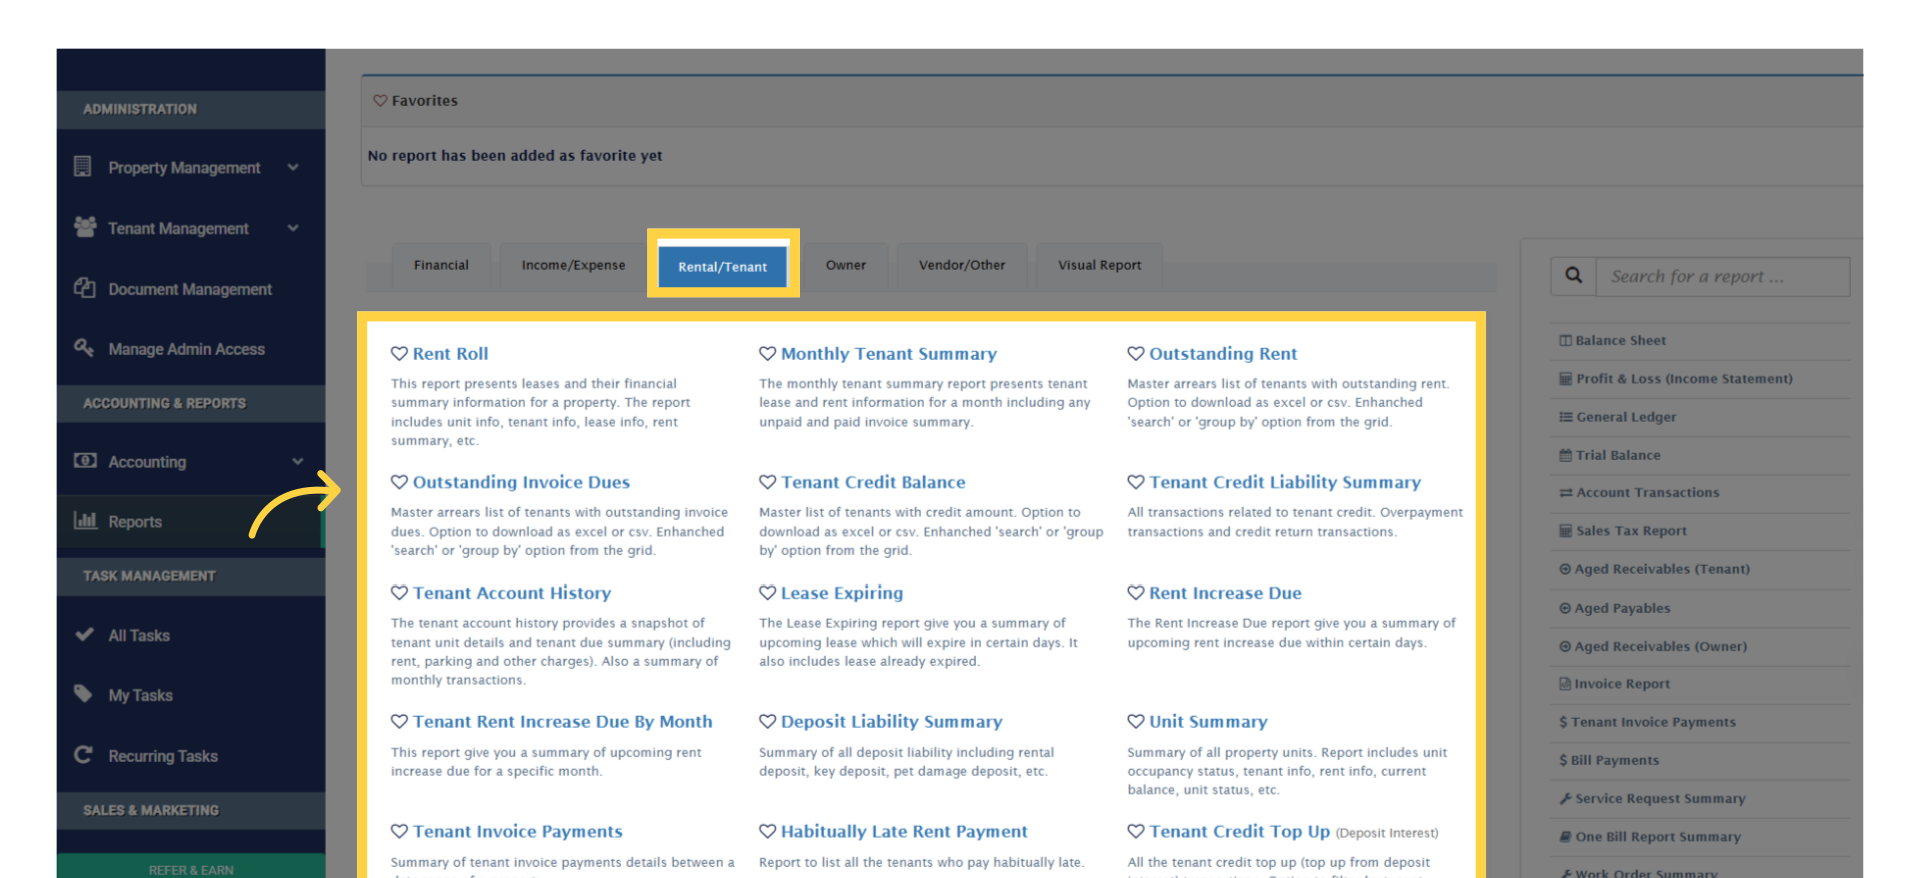Image resolution: width=1920 pixels, height=878 pixels.
Task: Toggle heart next to Lease Expiring
Action: coord(767,593)
